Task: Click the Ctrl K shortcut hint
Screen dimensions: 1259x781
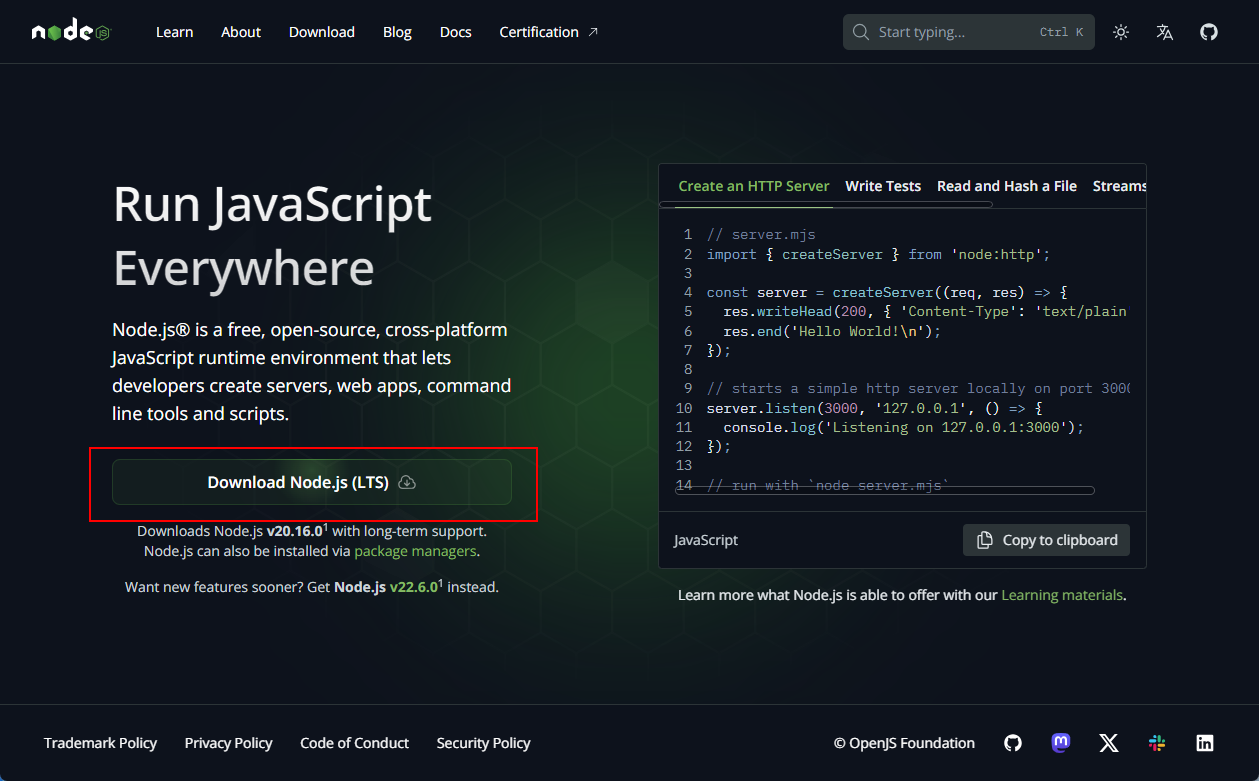Action: point(1061,32)
